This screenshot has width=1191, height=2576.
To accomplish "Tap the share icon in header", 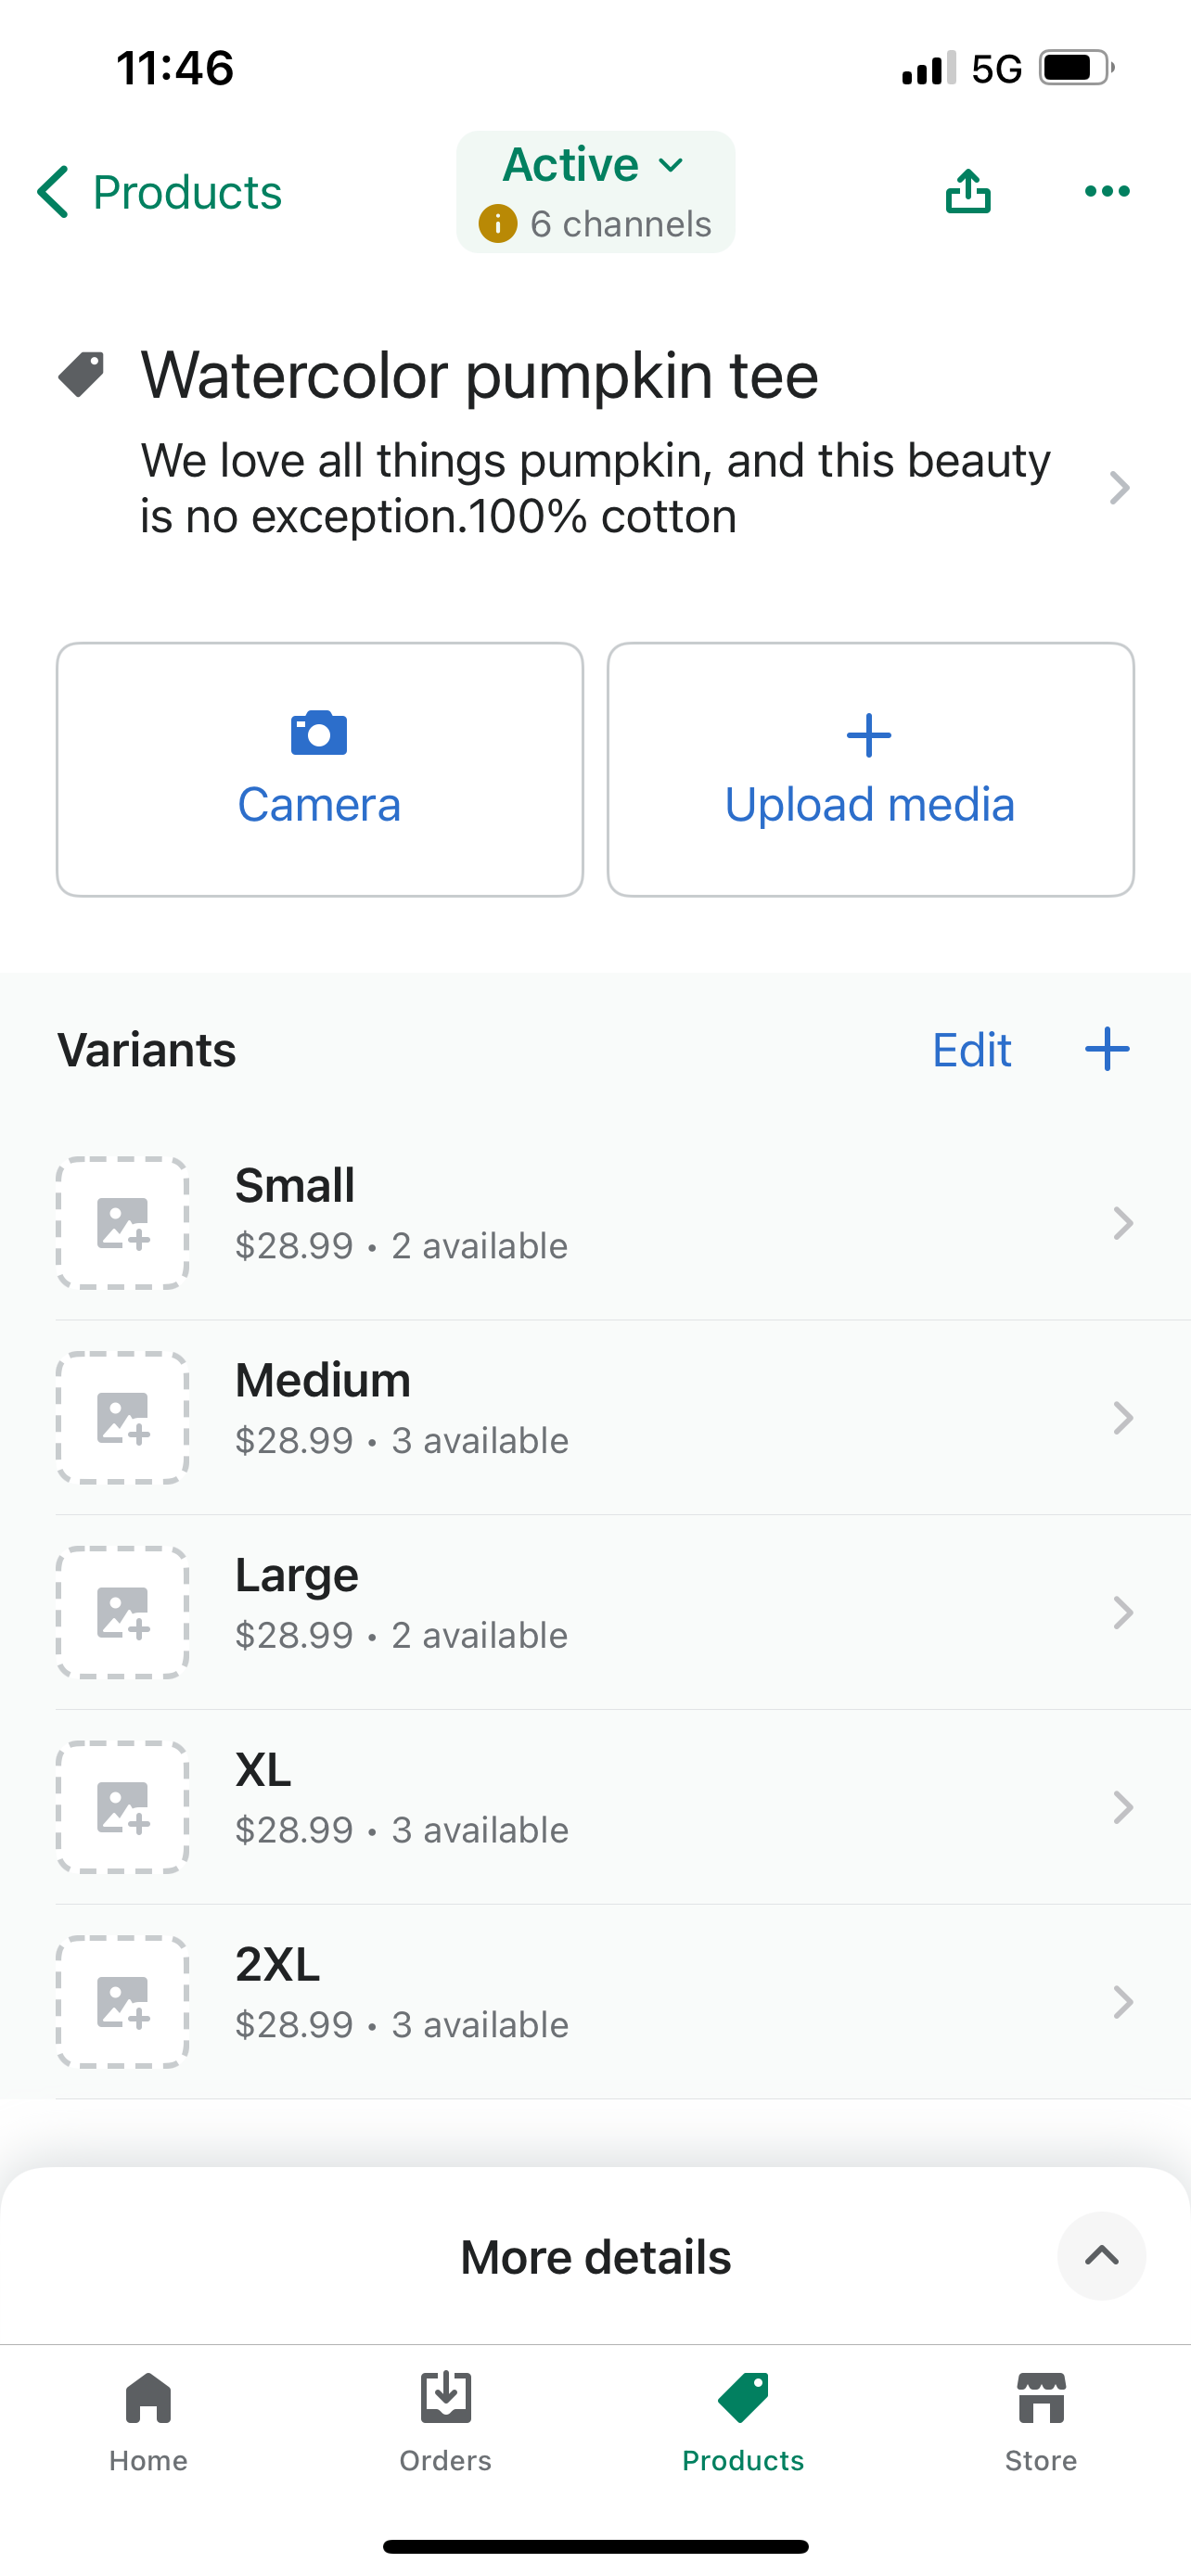I will pyautogui.click(x=967, y=191).
